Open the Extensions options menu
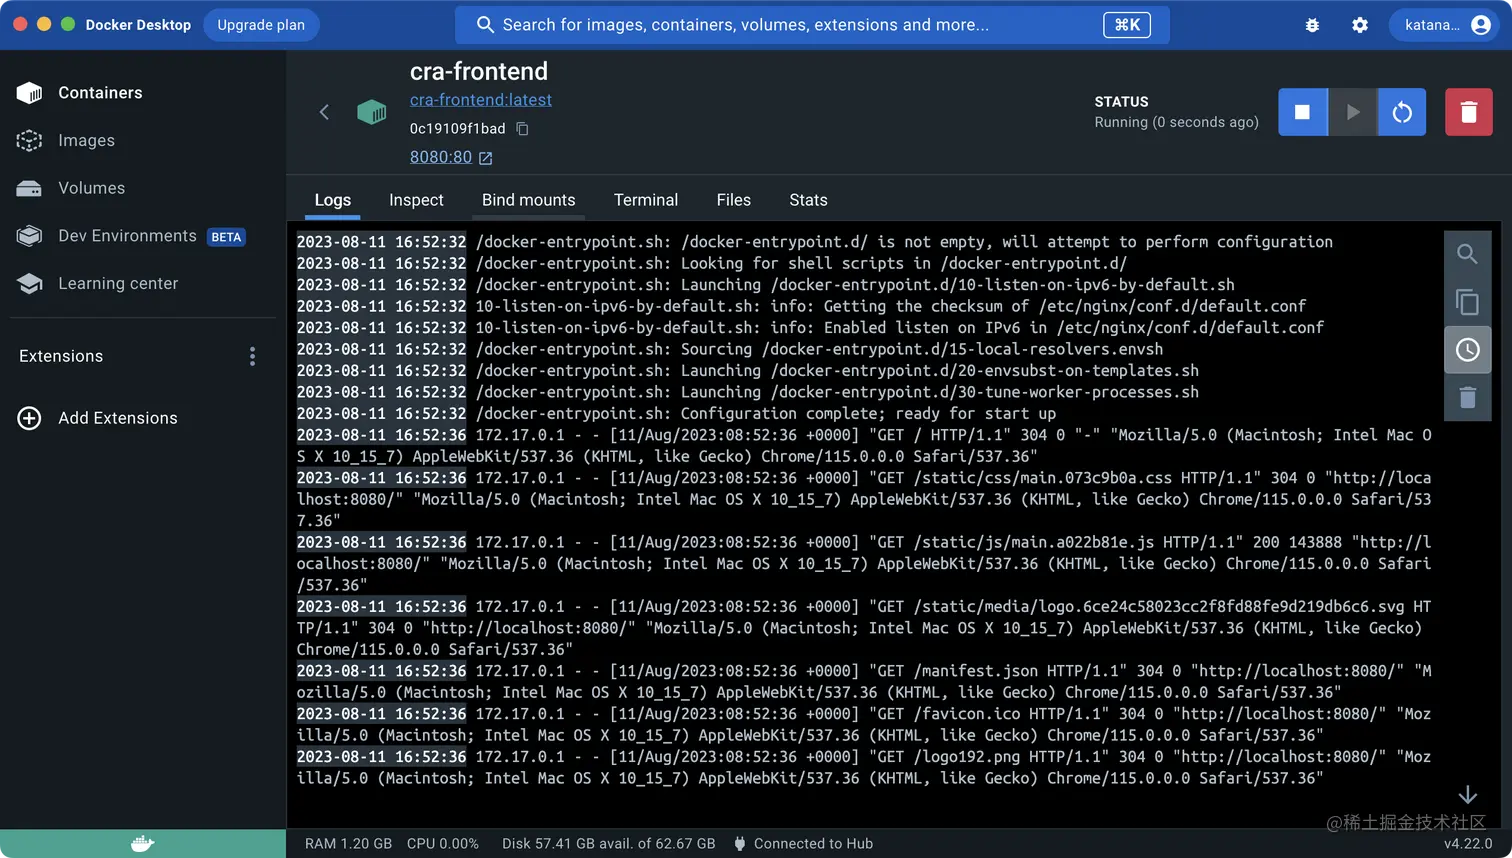 point(252,355)
